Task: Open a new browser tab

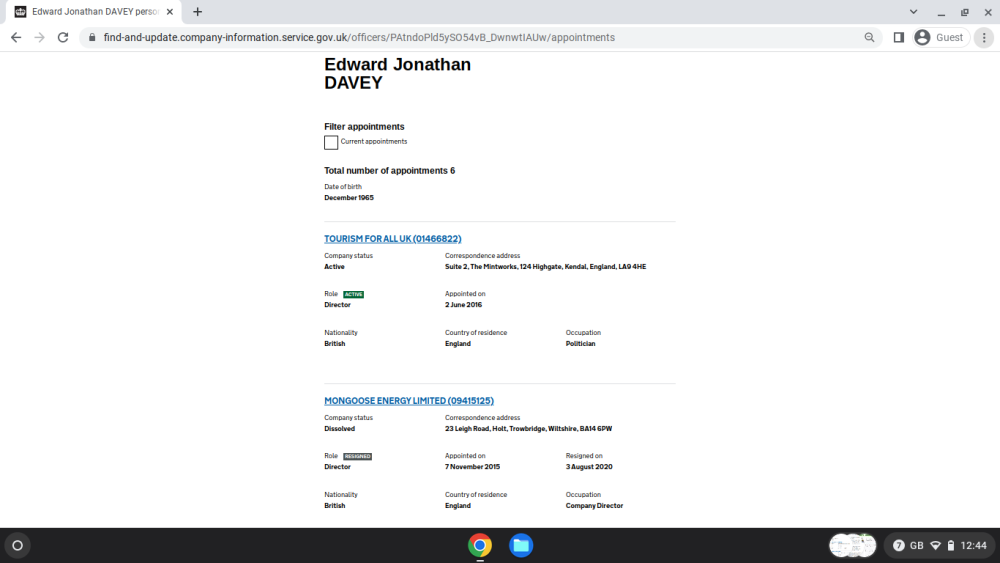Action: click(198, 11)
